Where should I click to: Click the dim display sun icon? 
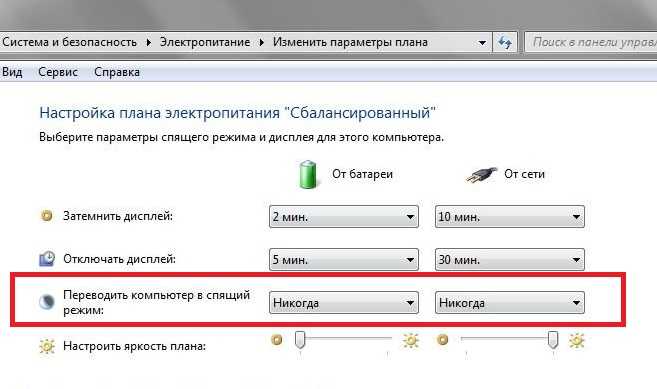[x=47, y=215]
